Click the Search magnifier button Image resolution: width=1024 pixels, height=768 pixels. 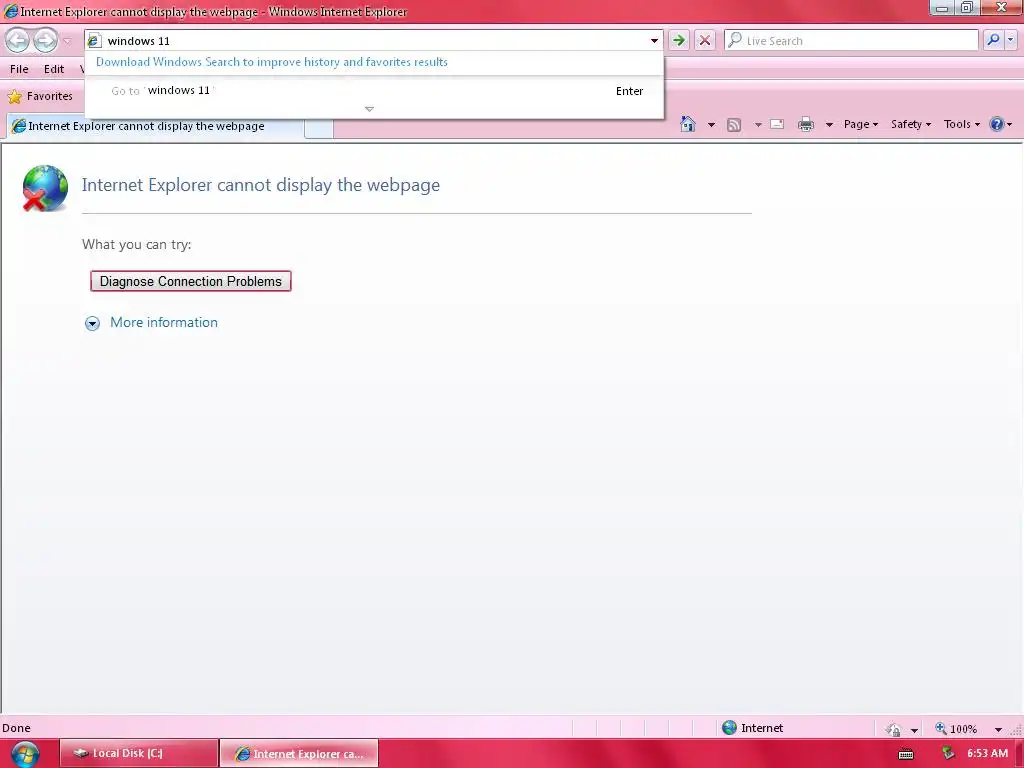tap(993, 40)
